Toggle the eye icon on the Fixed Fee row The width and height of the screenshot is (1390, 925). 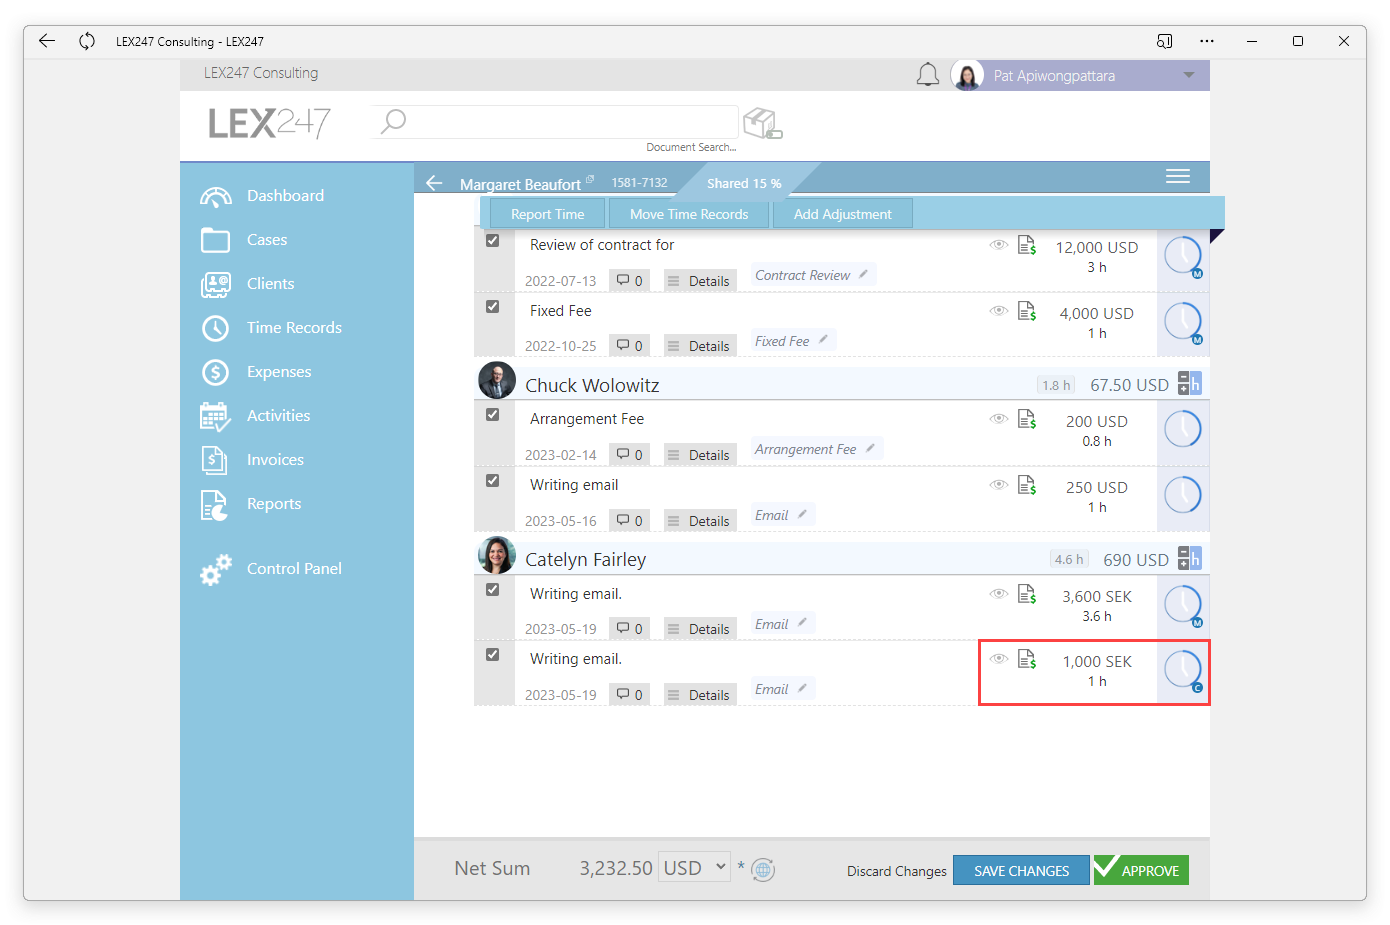tap(998, 311)
